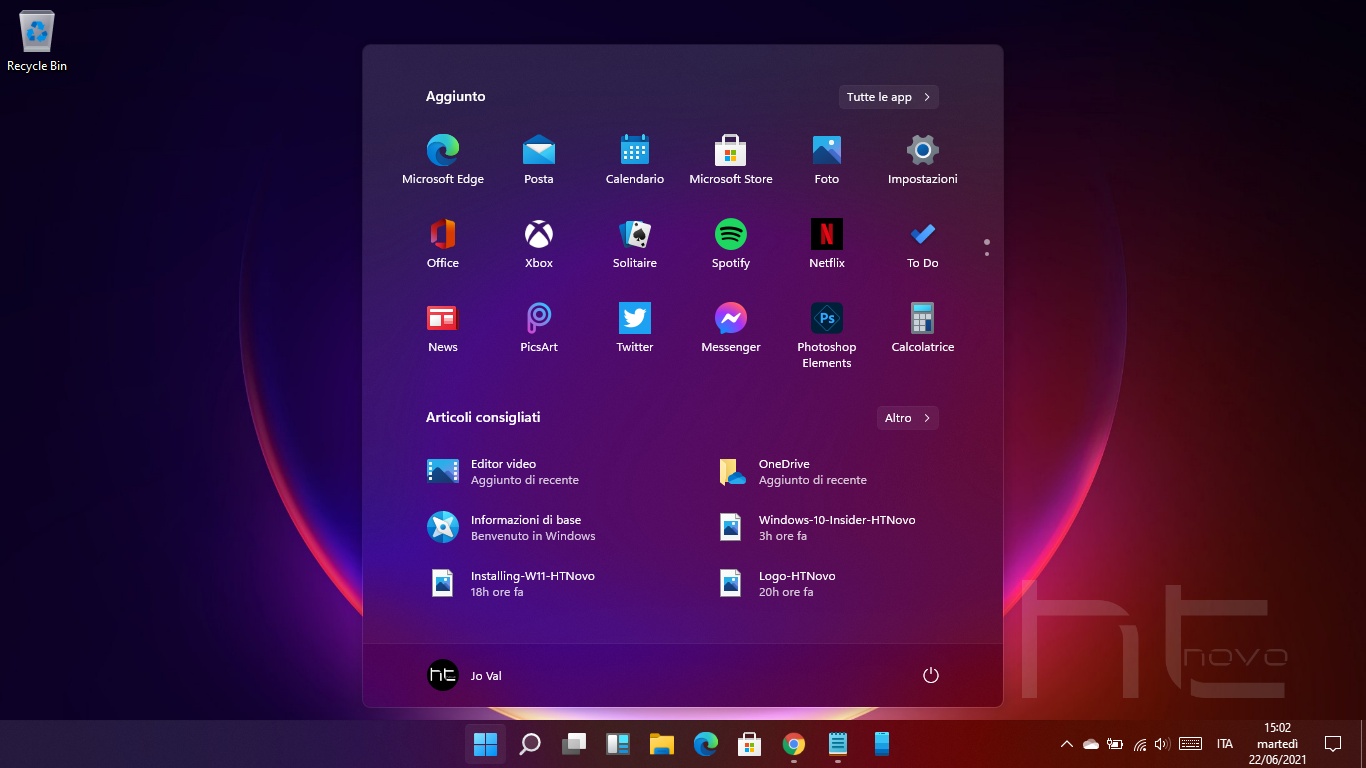
Task: Open the To Do app
Action: (x=923, y=244)
